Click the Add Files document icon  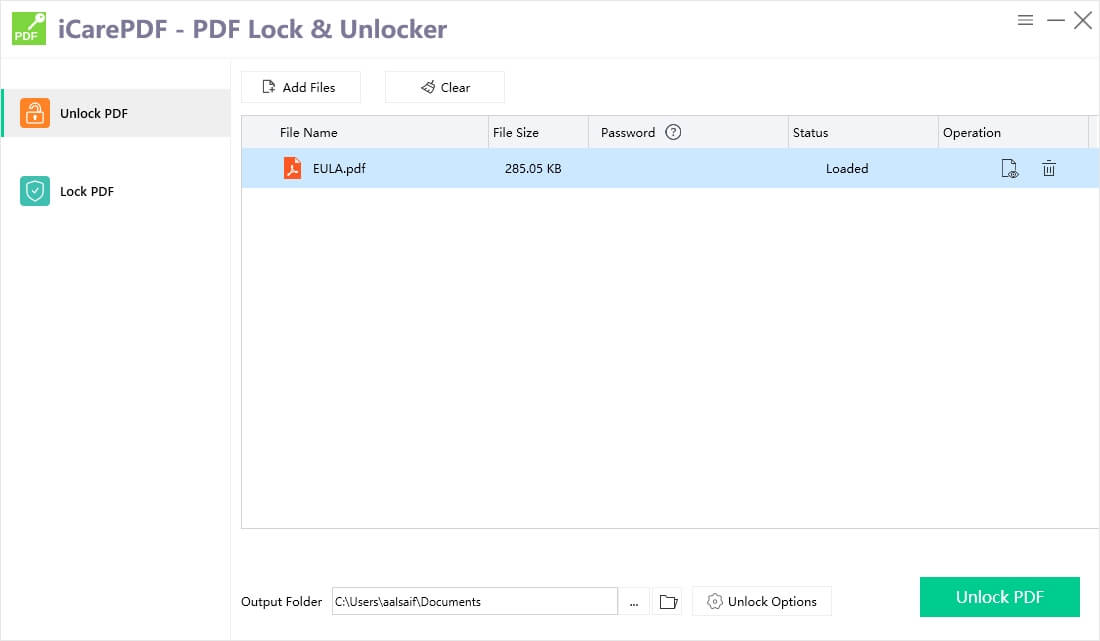tap(266, 87)
